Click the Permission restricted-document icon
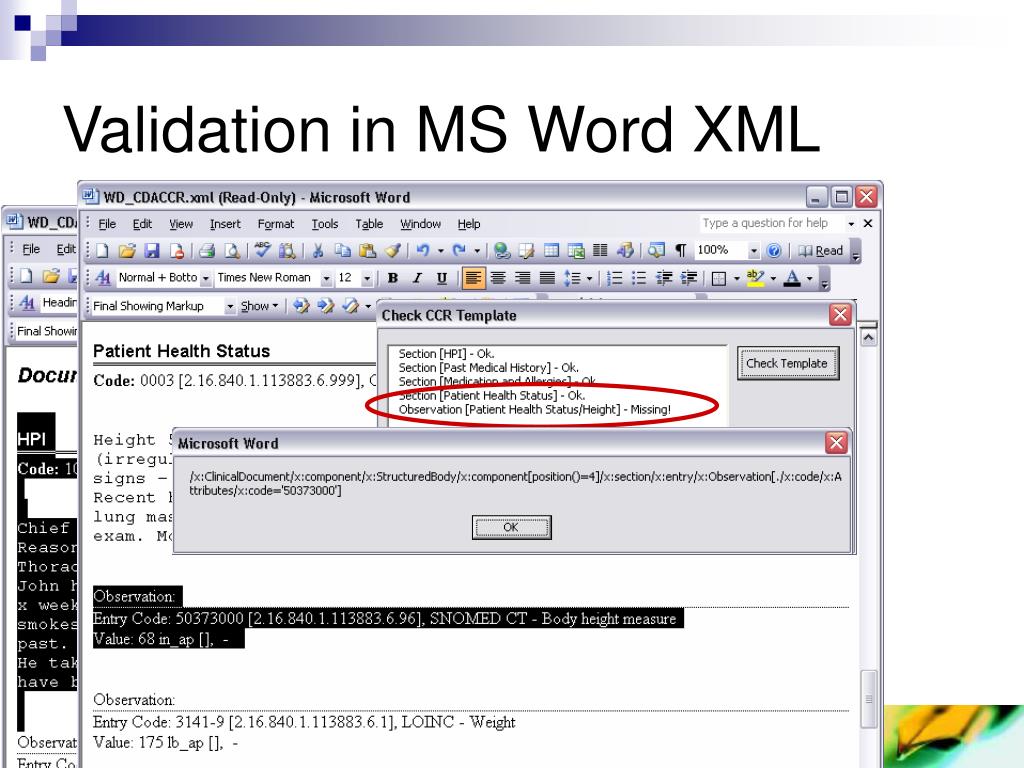The height and width of the screenshot is (768, 1024). [176, 251]
